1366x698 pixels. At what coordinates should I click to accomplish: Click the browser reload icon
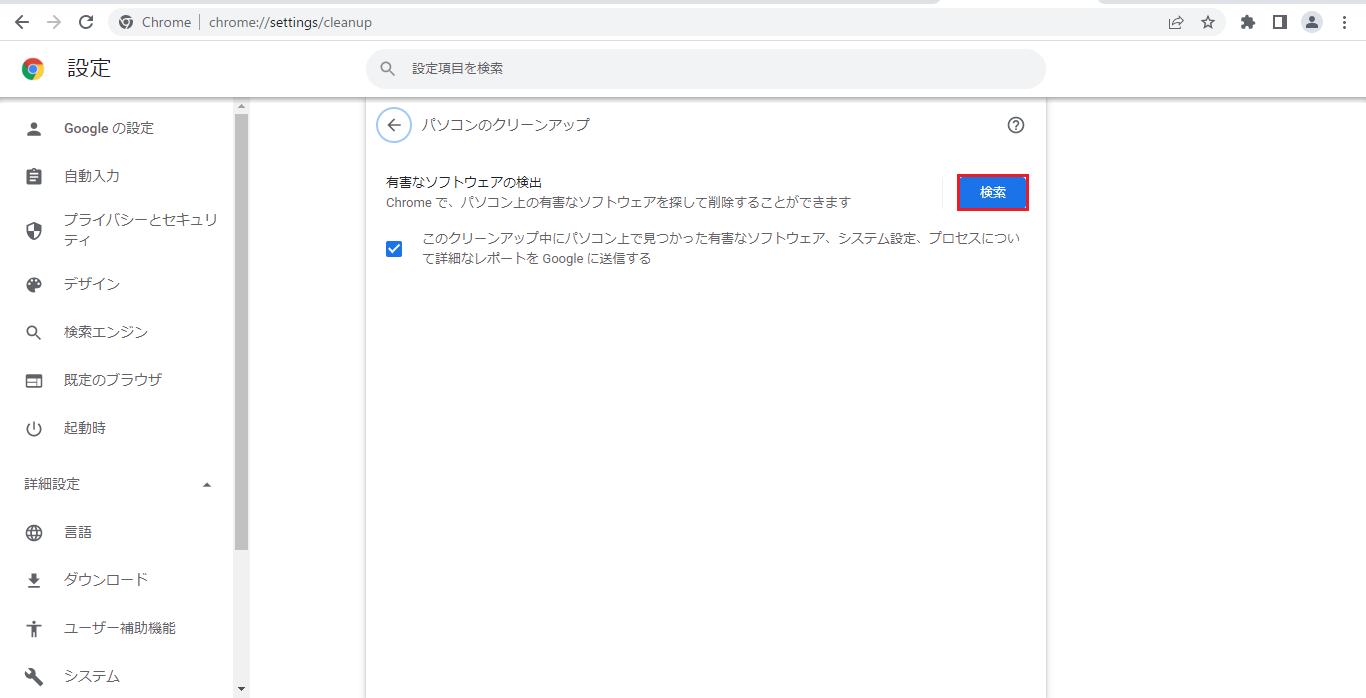click(86, 22)
